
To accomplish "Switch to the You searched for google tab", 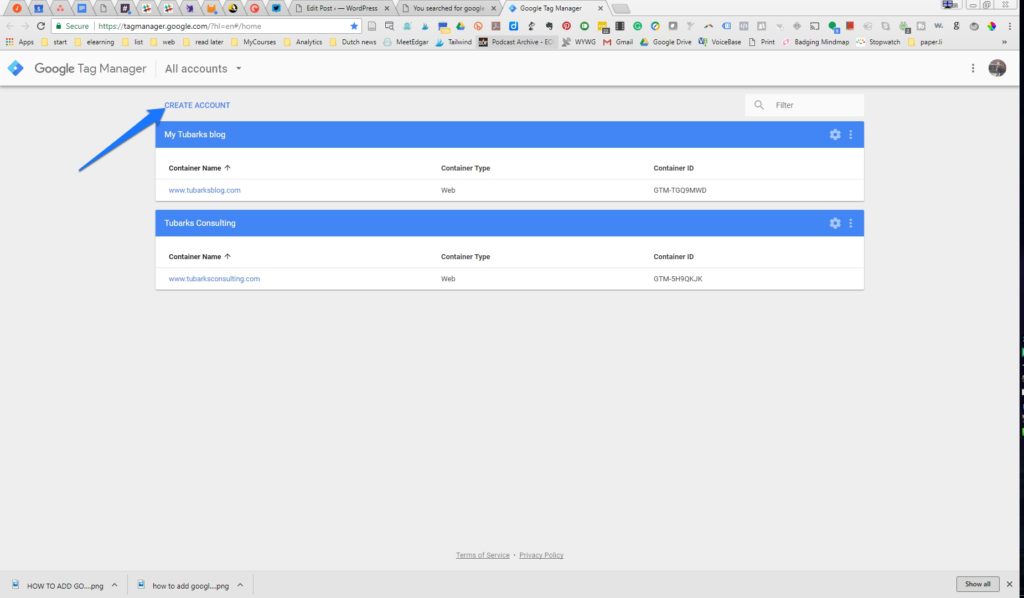I will point(447,8).
